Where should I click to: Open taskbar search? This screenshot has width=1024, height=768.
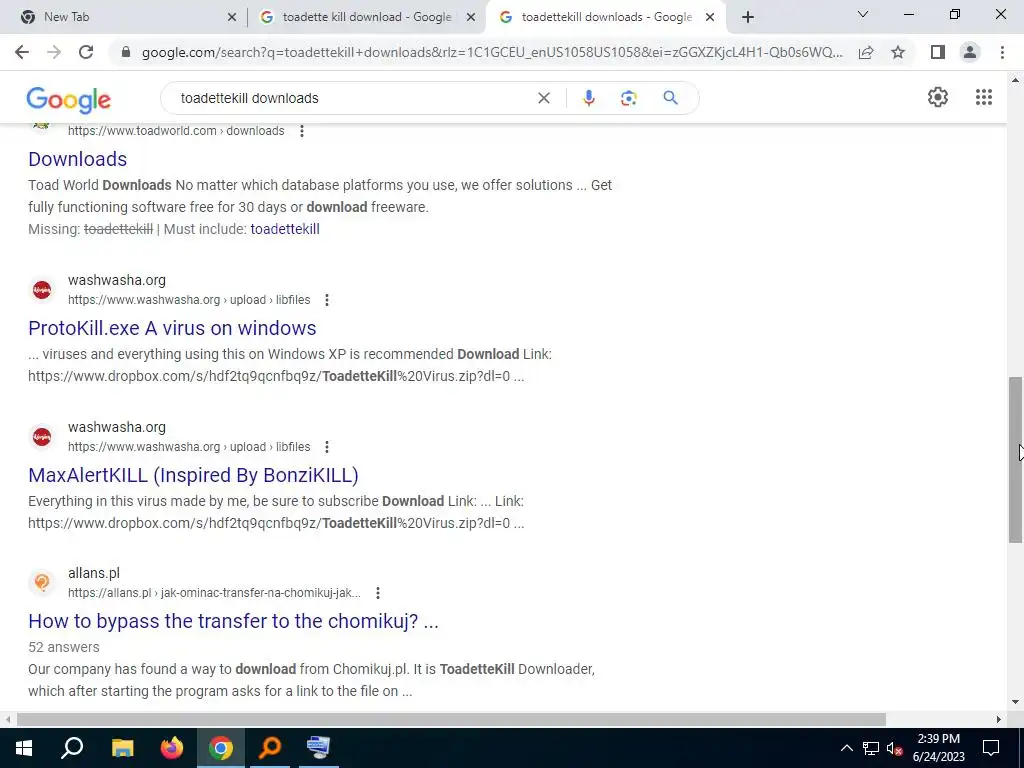[72, 748]
